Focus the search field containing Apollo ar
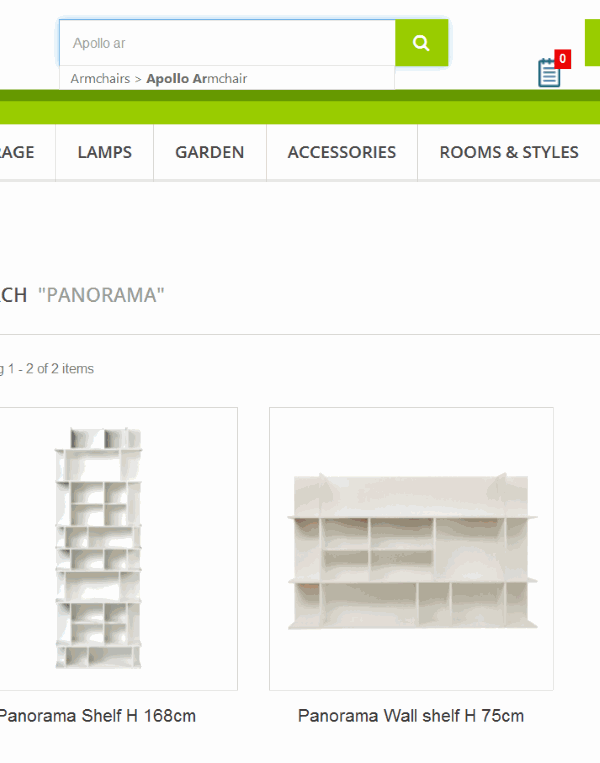The width and height of the screenshot is (600, 763). 227,43
